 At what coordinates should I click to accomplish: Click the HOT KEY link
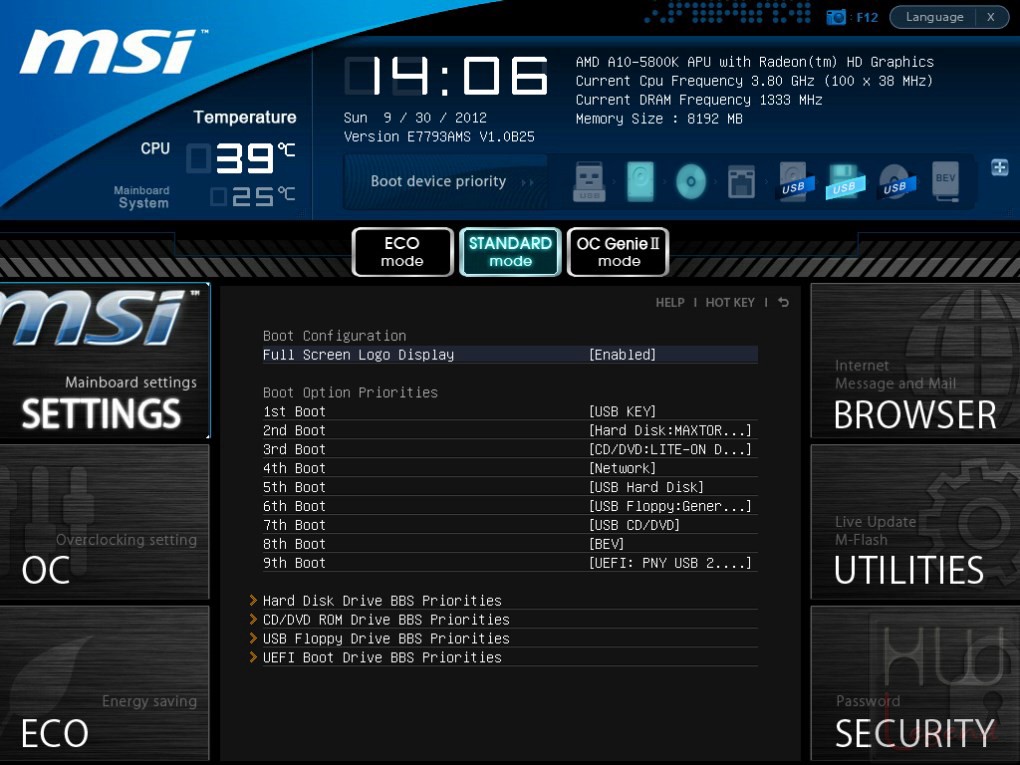coord(730,302)
